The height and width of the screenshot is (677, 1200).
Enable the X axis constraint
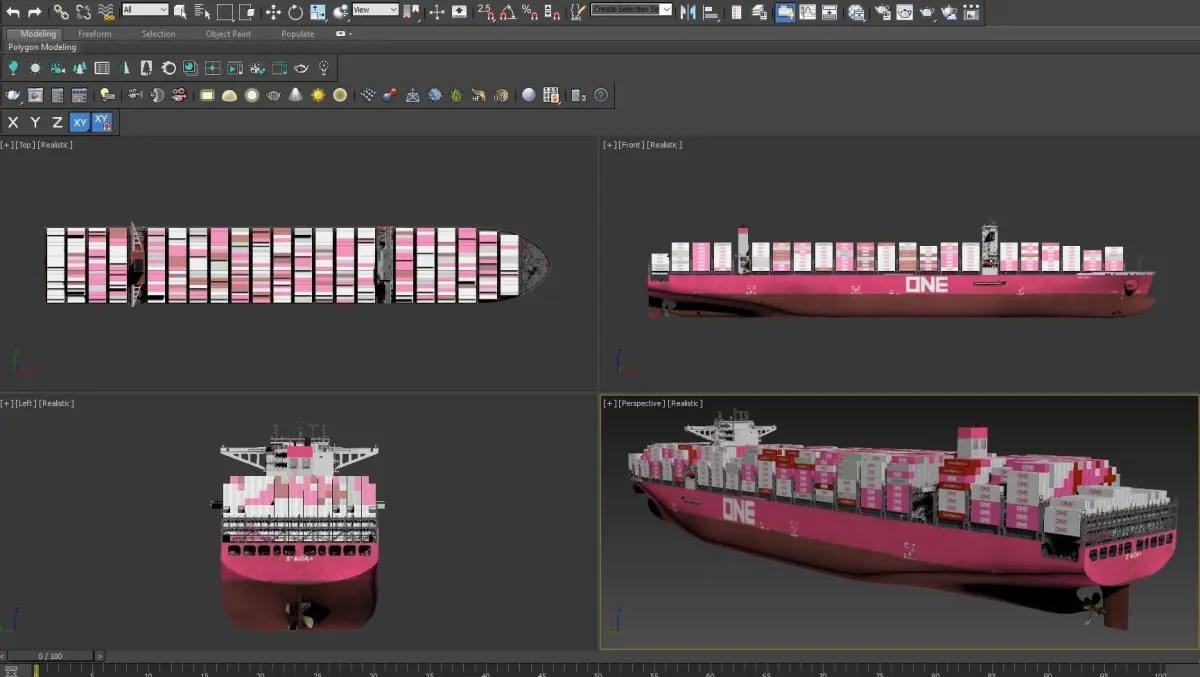pyautogui.click(x=13, y=122)
